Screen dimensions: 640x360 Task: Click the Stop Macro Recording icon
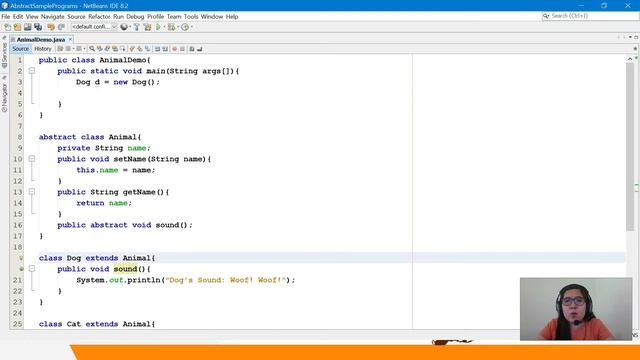182,49
